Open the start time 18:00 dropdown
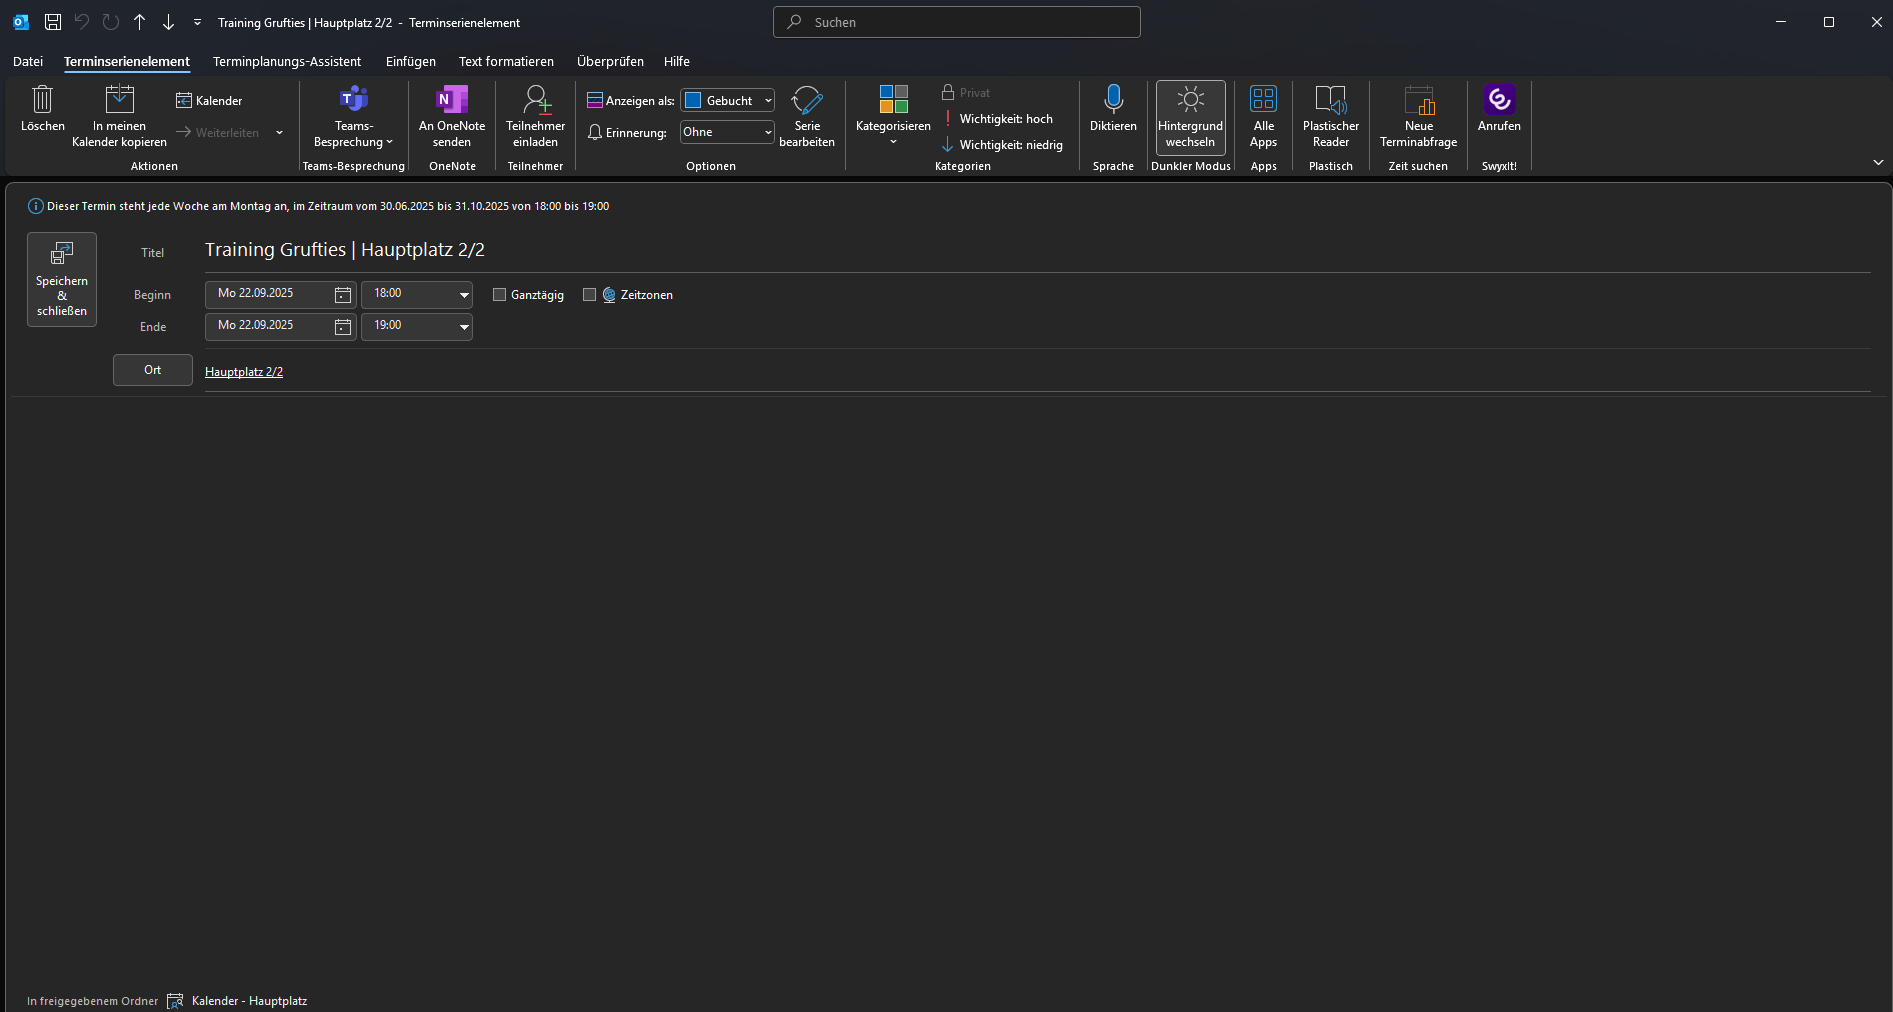The width and height of the screenshot is (1893, 1012). pos(464,295)
